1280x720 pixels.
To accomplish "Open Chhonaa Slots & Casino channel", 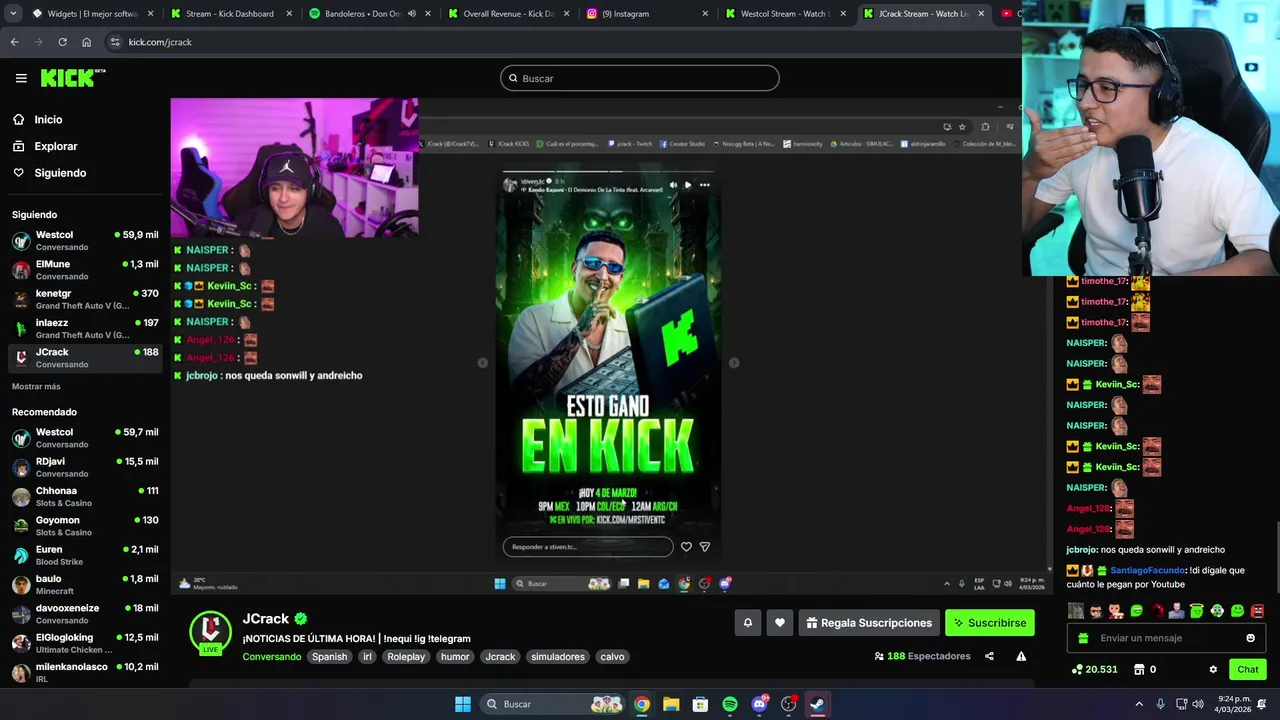I will pos(85,496).
